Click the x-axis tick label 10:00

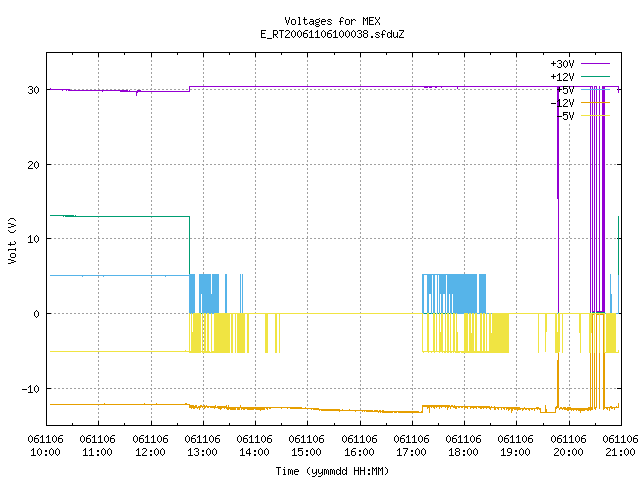pos(45,452)
